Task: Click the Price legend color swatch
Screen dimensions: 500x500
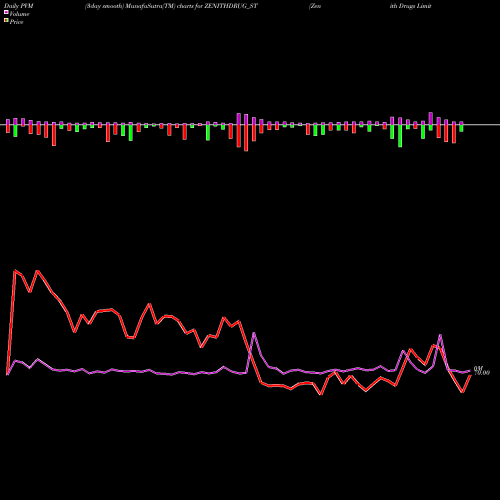Action: 6,21
